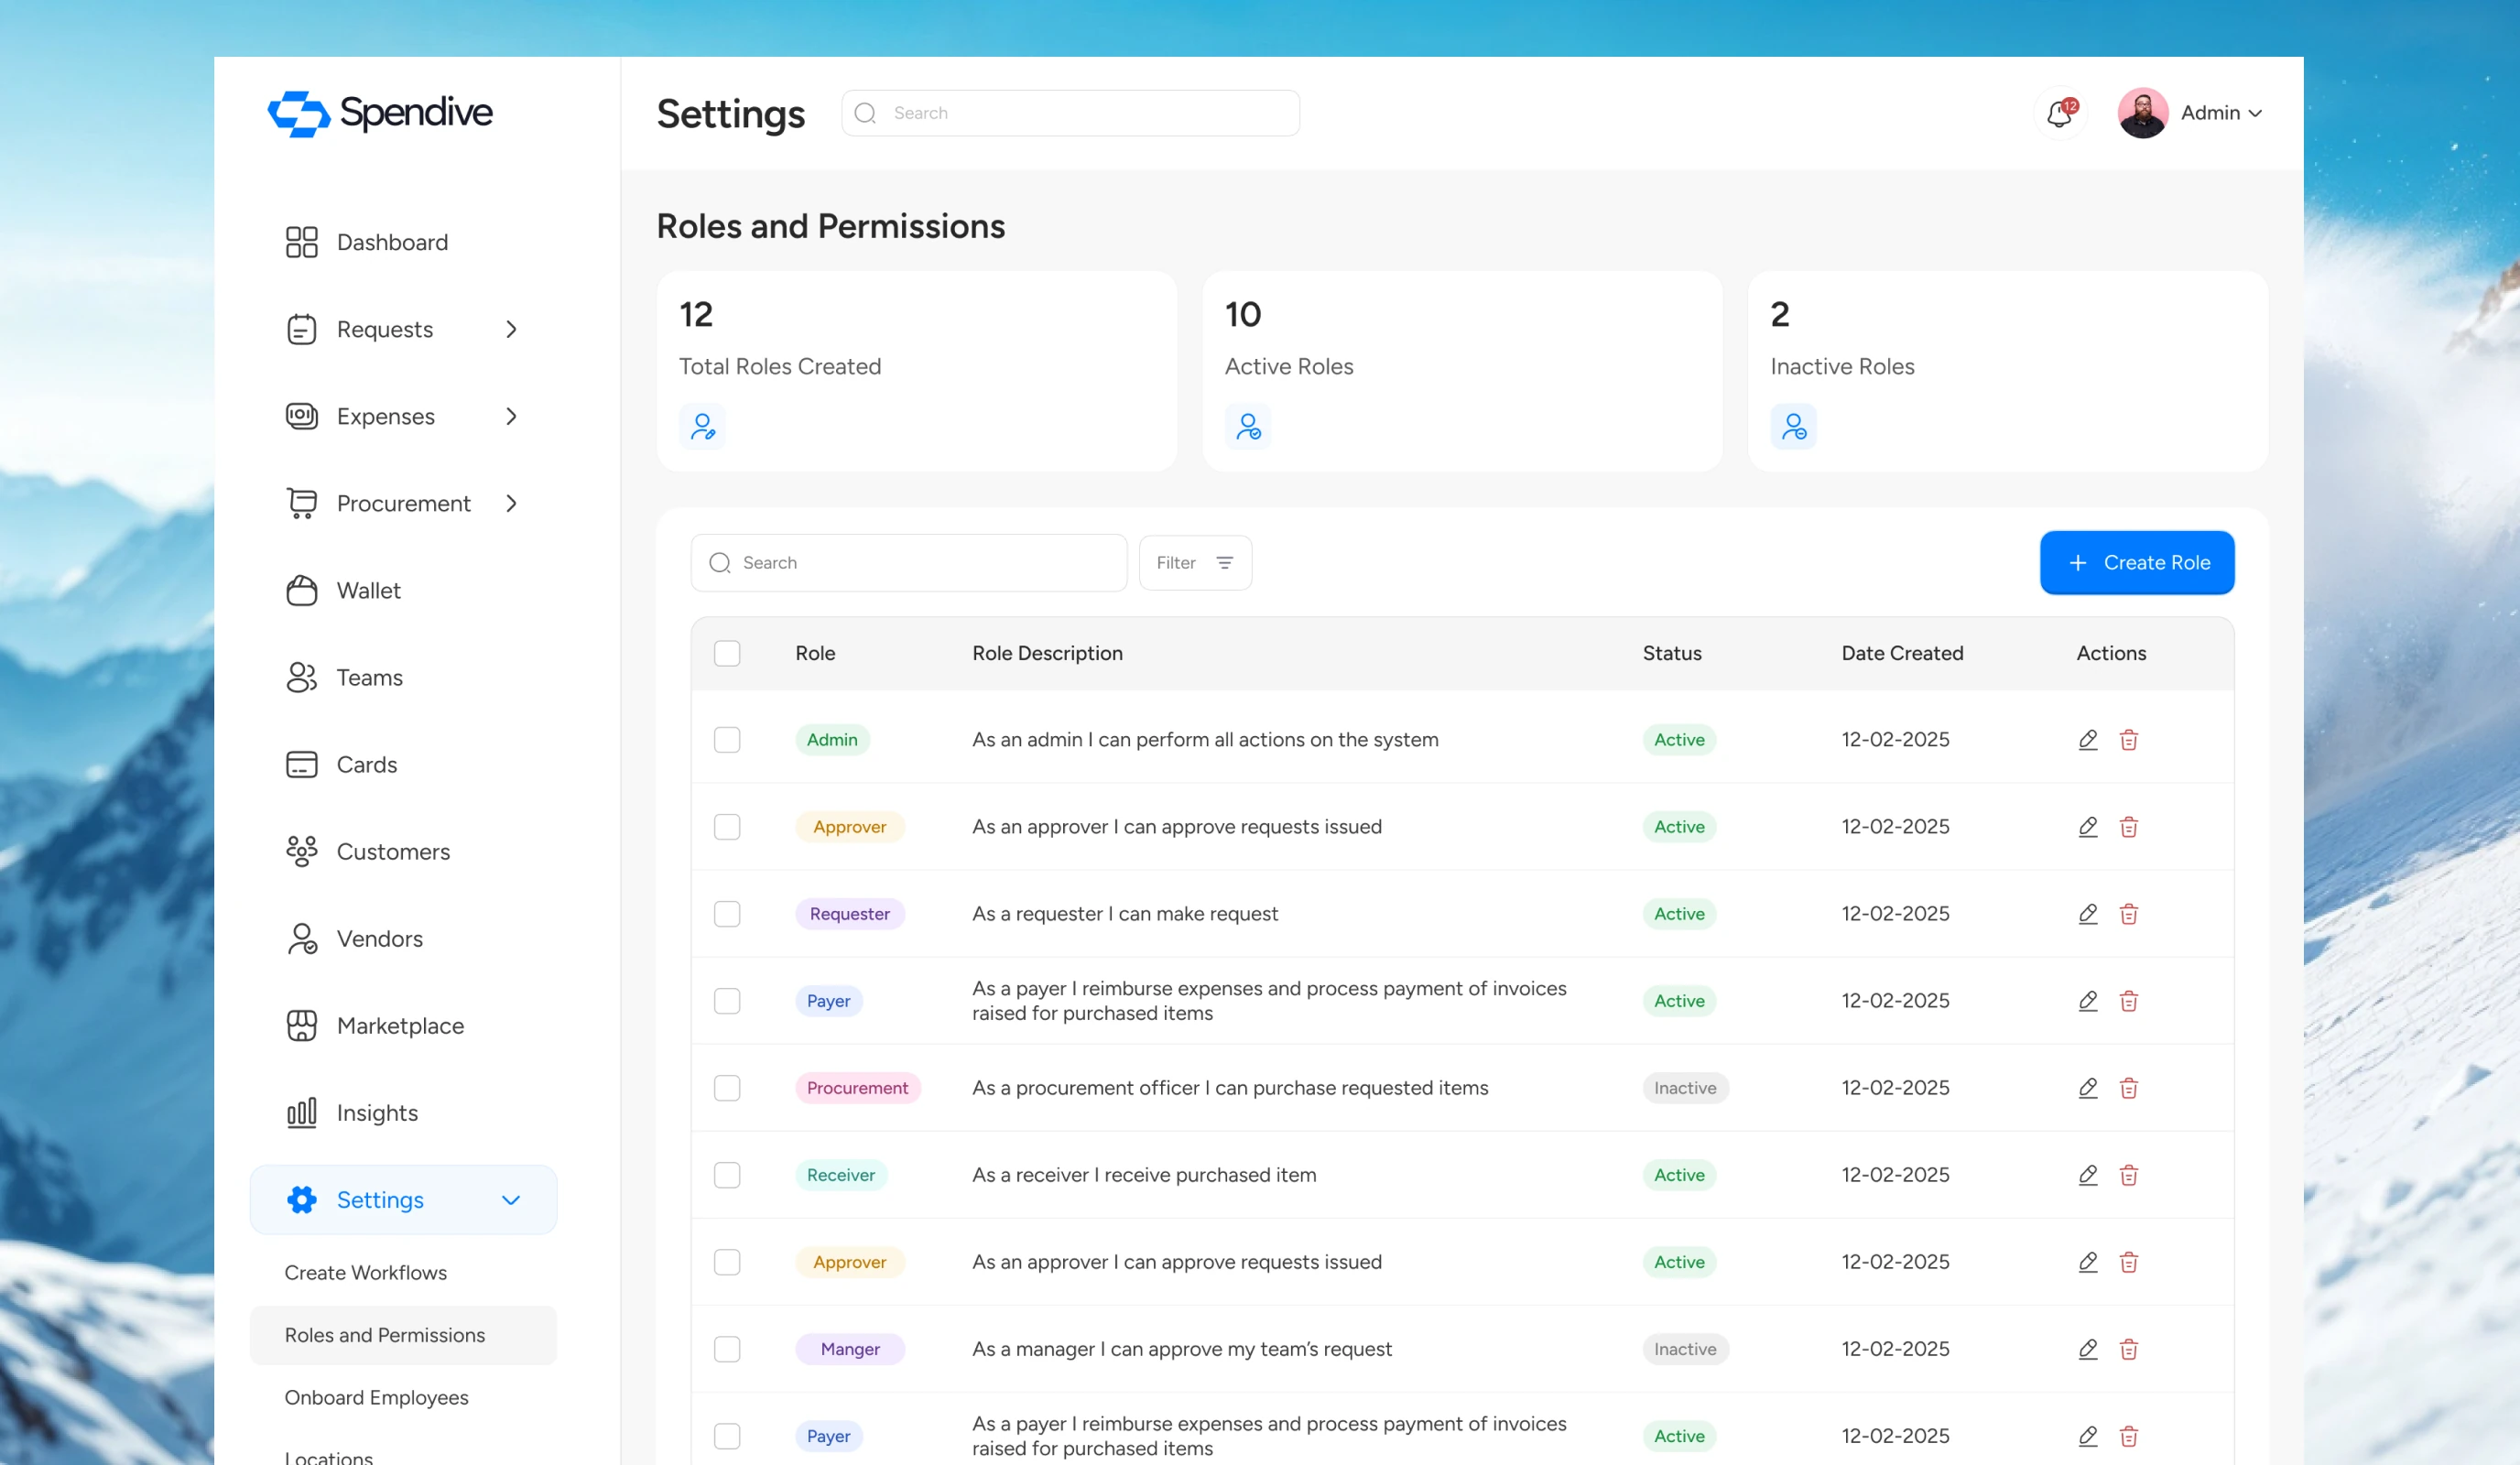Open the notifications bell

(2060, 113)
